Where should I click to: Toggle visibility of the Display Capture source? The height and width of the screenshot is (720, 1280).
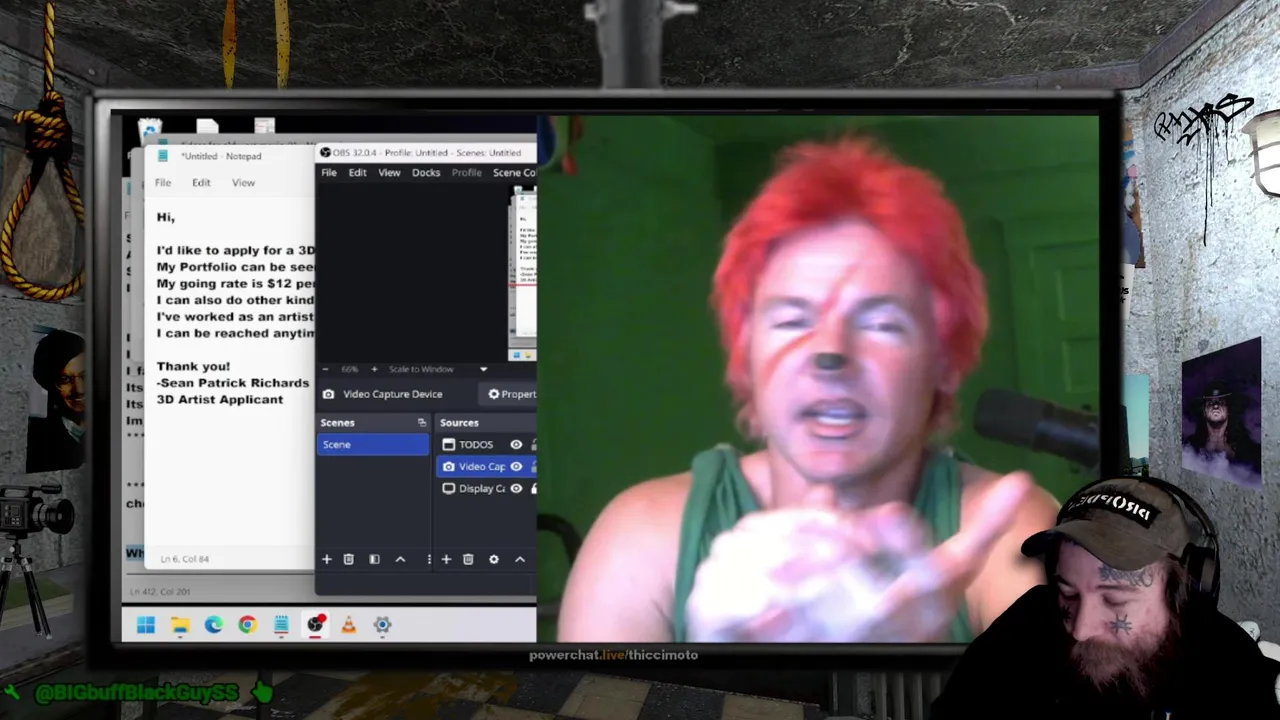point(516,489)
